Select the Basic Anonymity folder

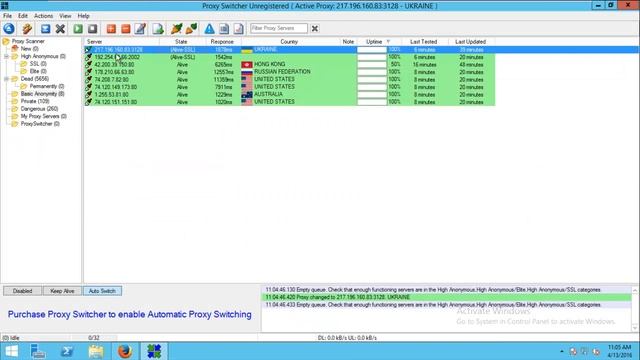click(42, 94)
